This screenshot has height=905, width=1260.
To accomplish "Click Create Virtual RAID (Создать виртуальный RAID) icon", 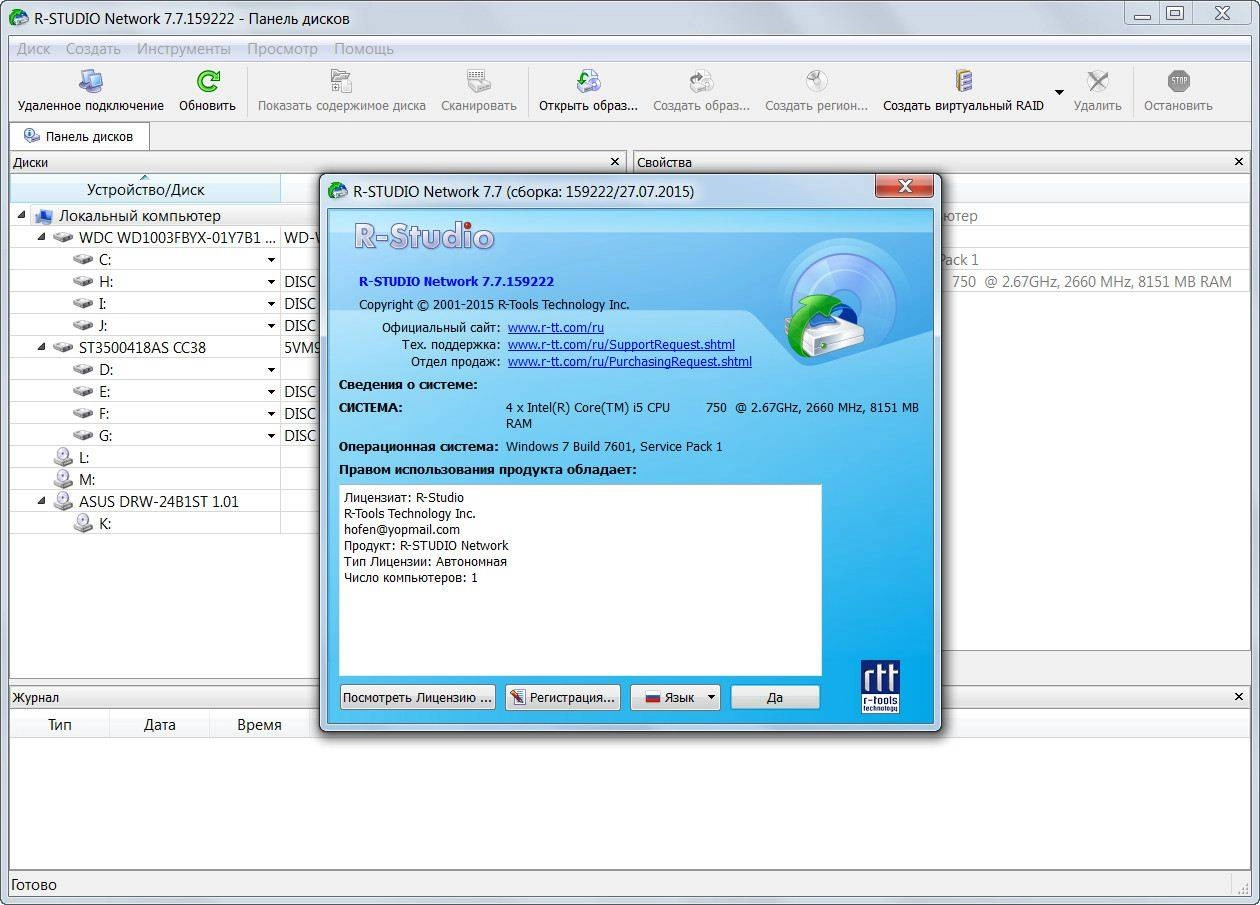I will tap(963, 81).
